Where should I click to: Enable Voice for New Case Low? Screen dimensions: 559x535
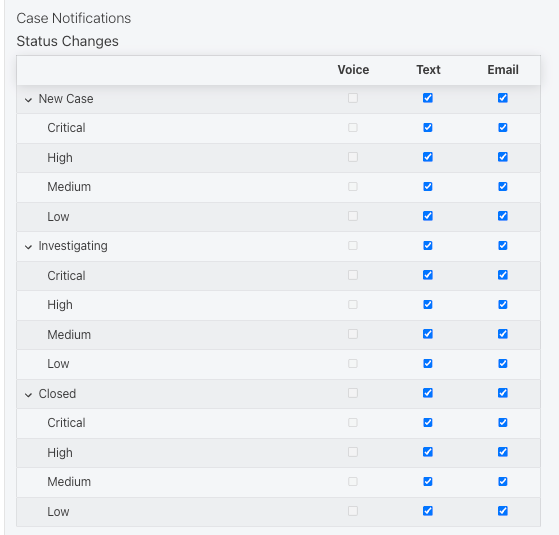coord(353,216)
